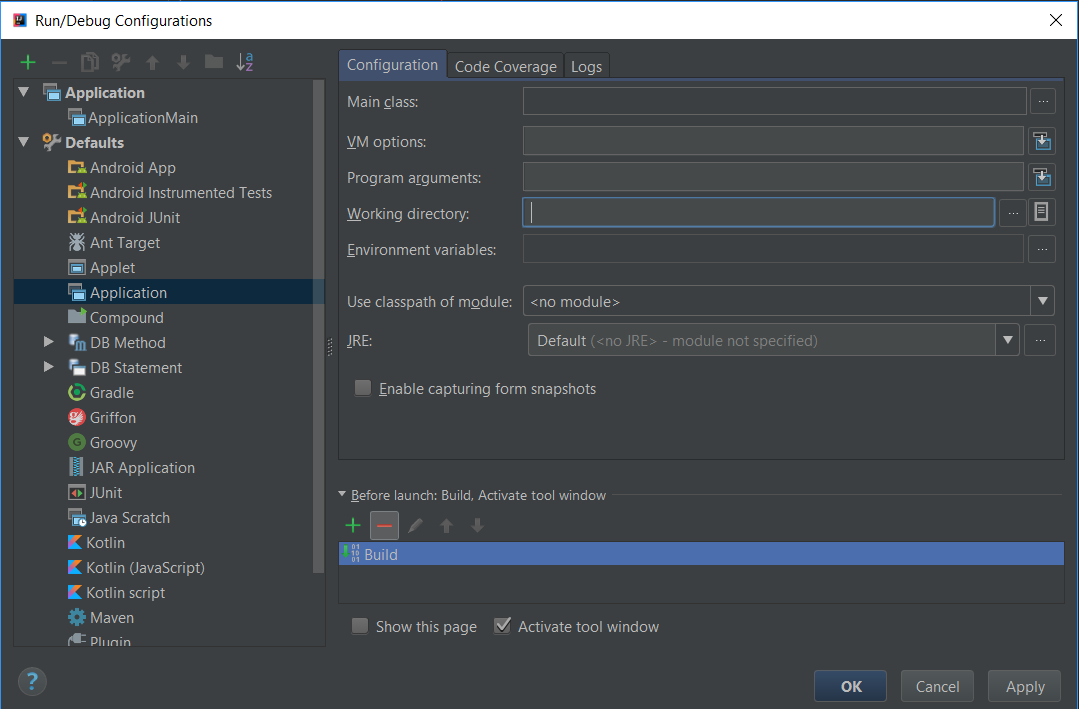The width and height of the screenshot is (1079, 709).
Task: Click the copy configuration icon
Action: click(x=90, y=62)
